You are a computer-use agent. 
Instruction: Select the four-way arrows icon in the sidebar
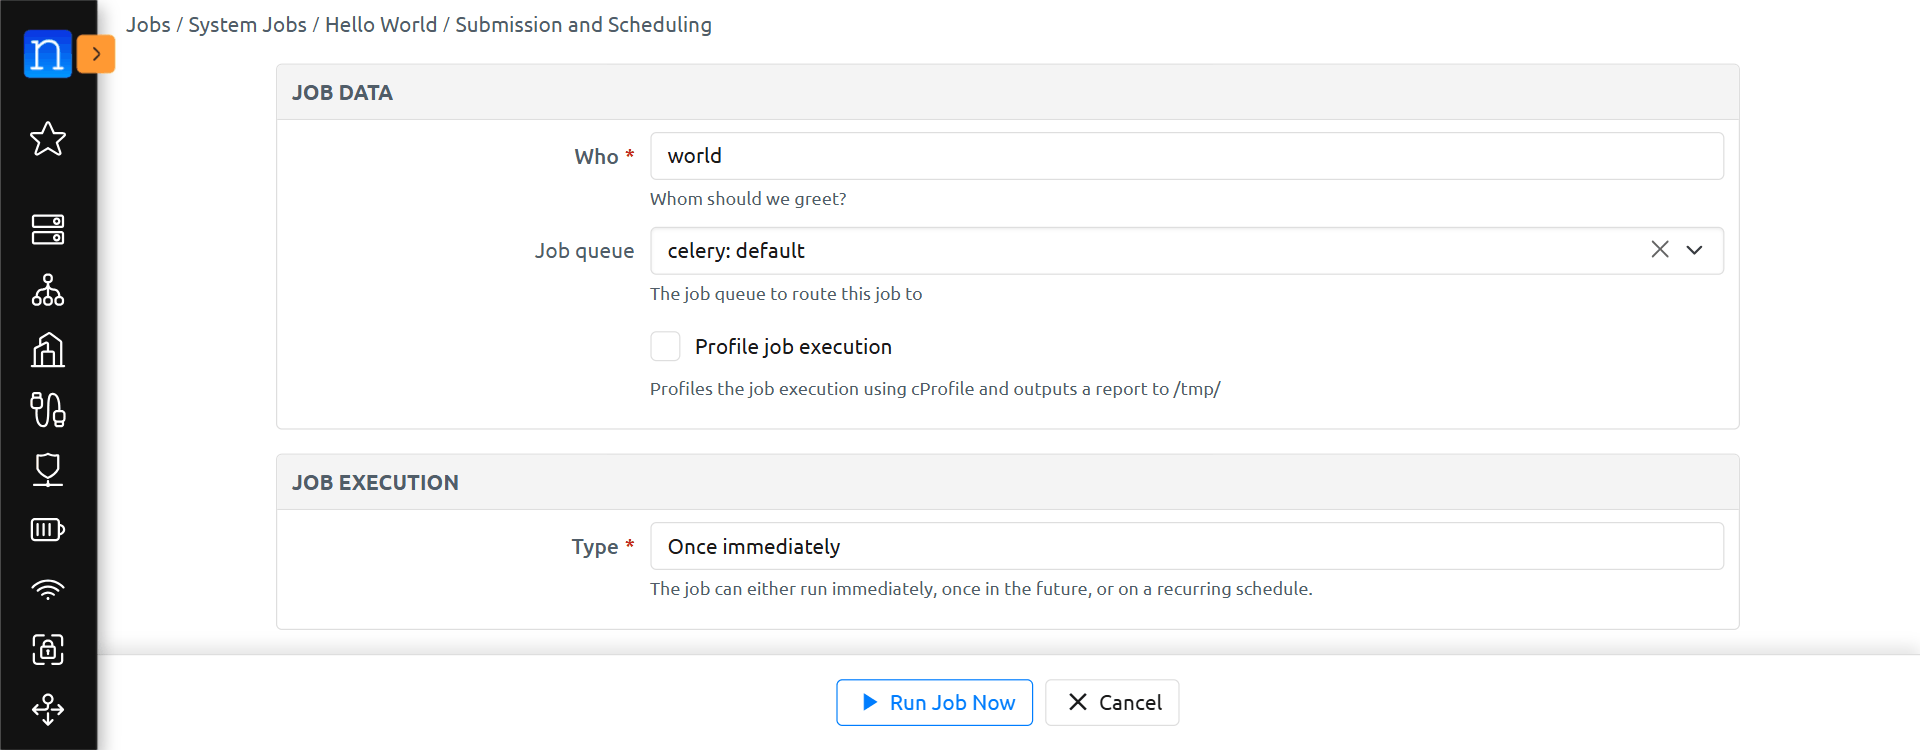47,710
